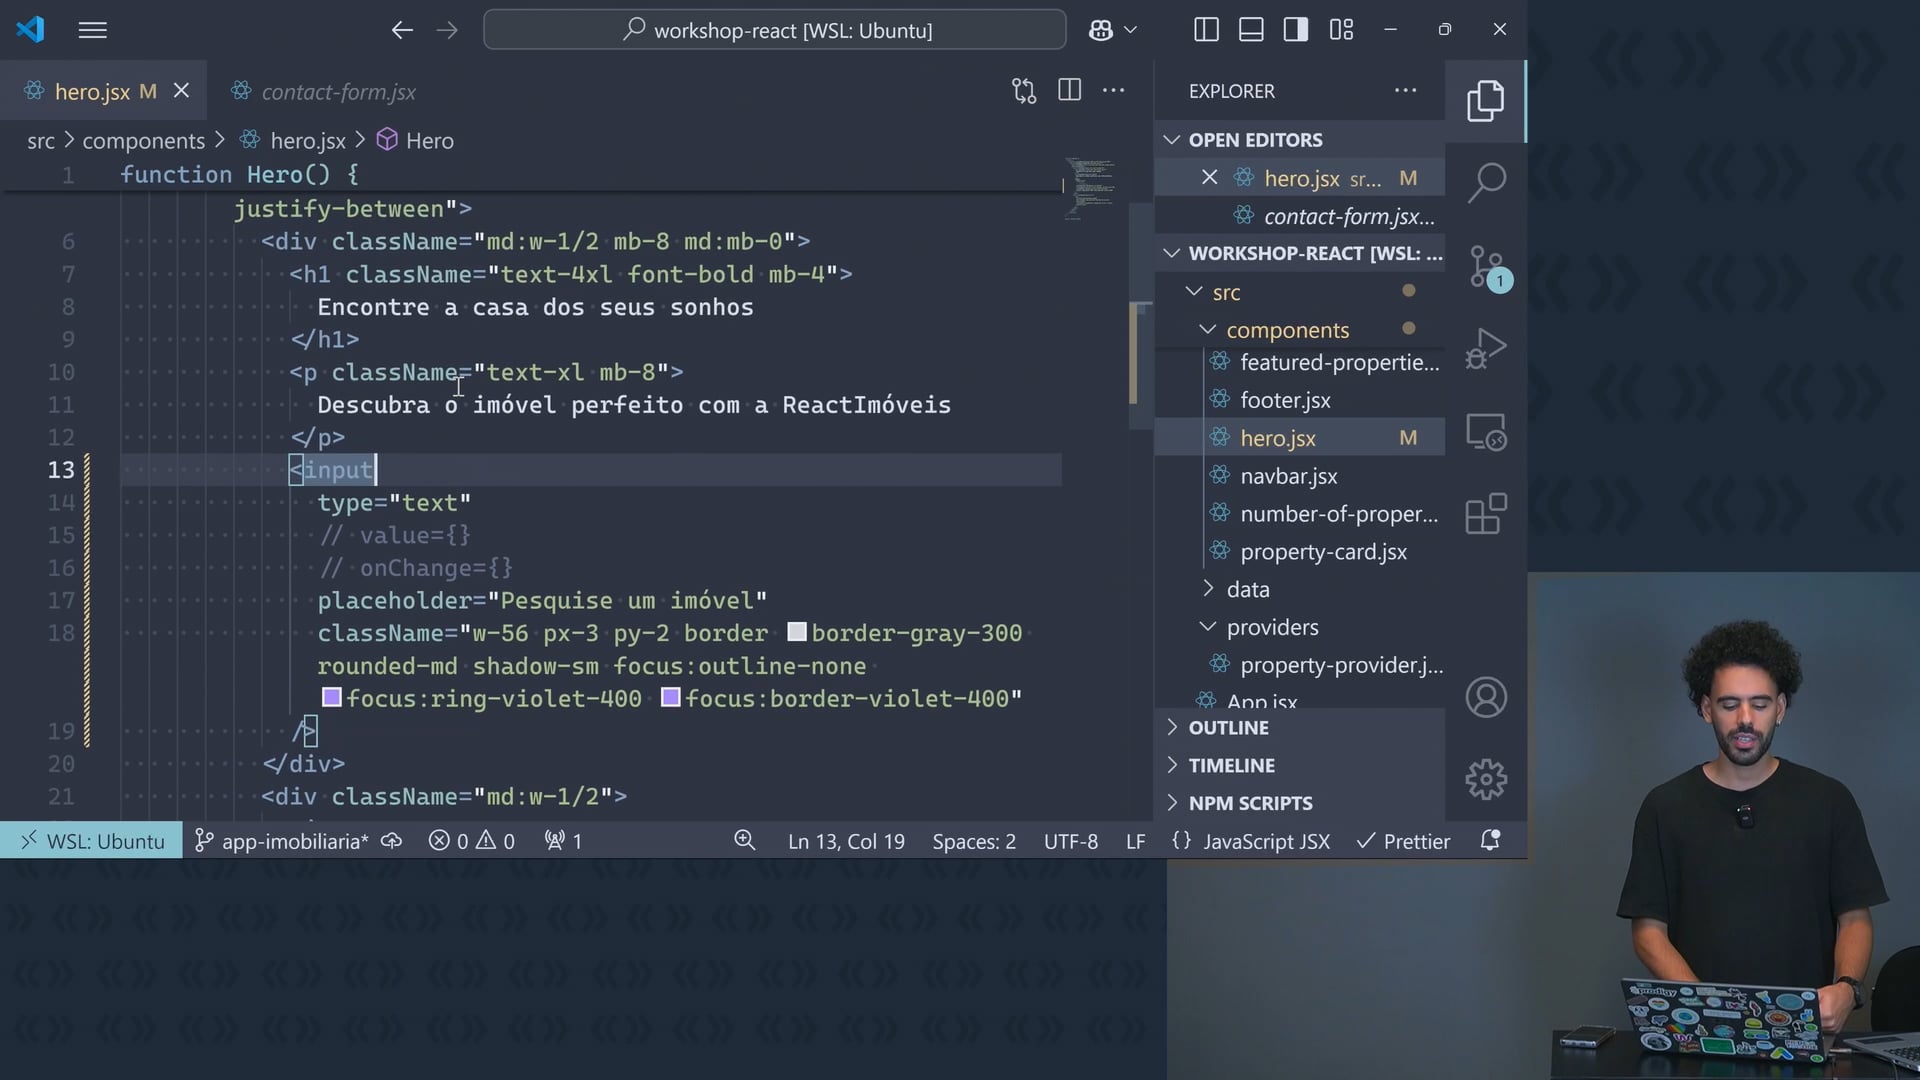Open the hamburger application menu
Viewport: 1920px width, 1080px height.
92,30
